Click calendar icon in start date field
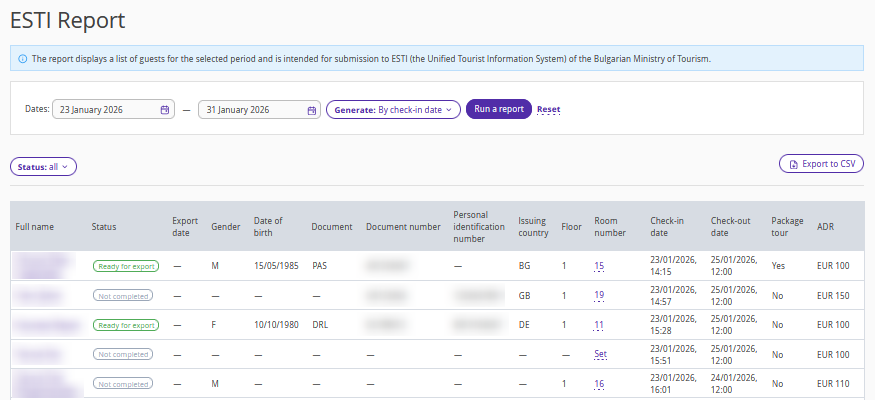Image resolution: width=875 pixels, height=400 pixels. [x=165, y=110]
